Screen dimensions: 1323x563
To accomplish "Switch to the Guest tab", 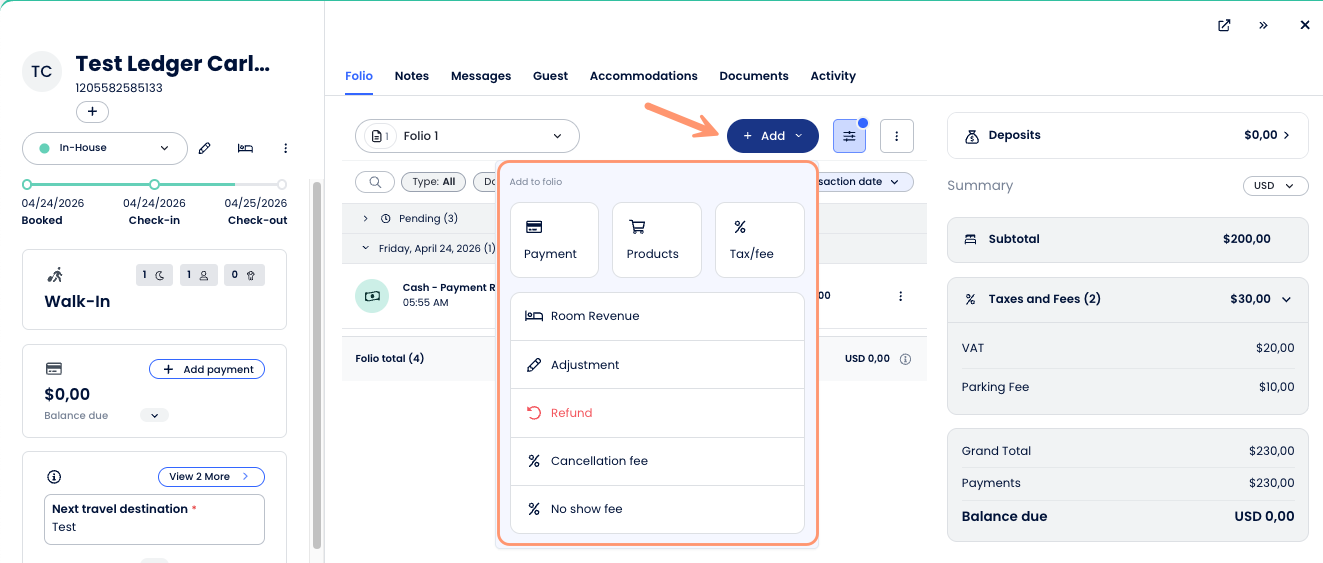I will [x=550, y=76].
